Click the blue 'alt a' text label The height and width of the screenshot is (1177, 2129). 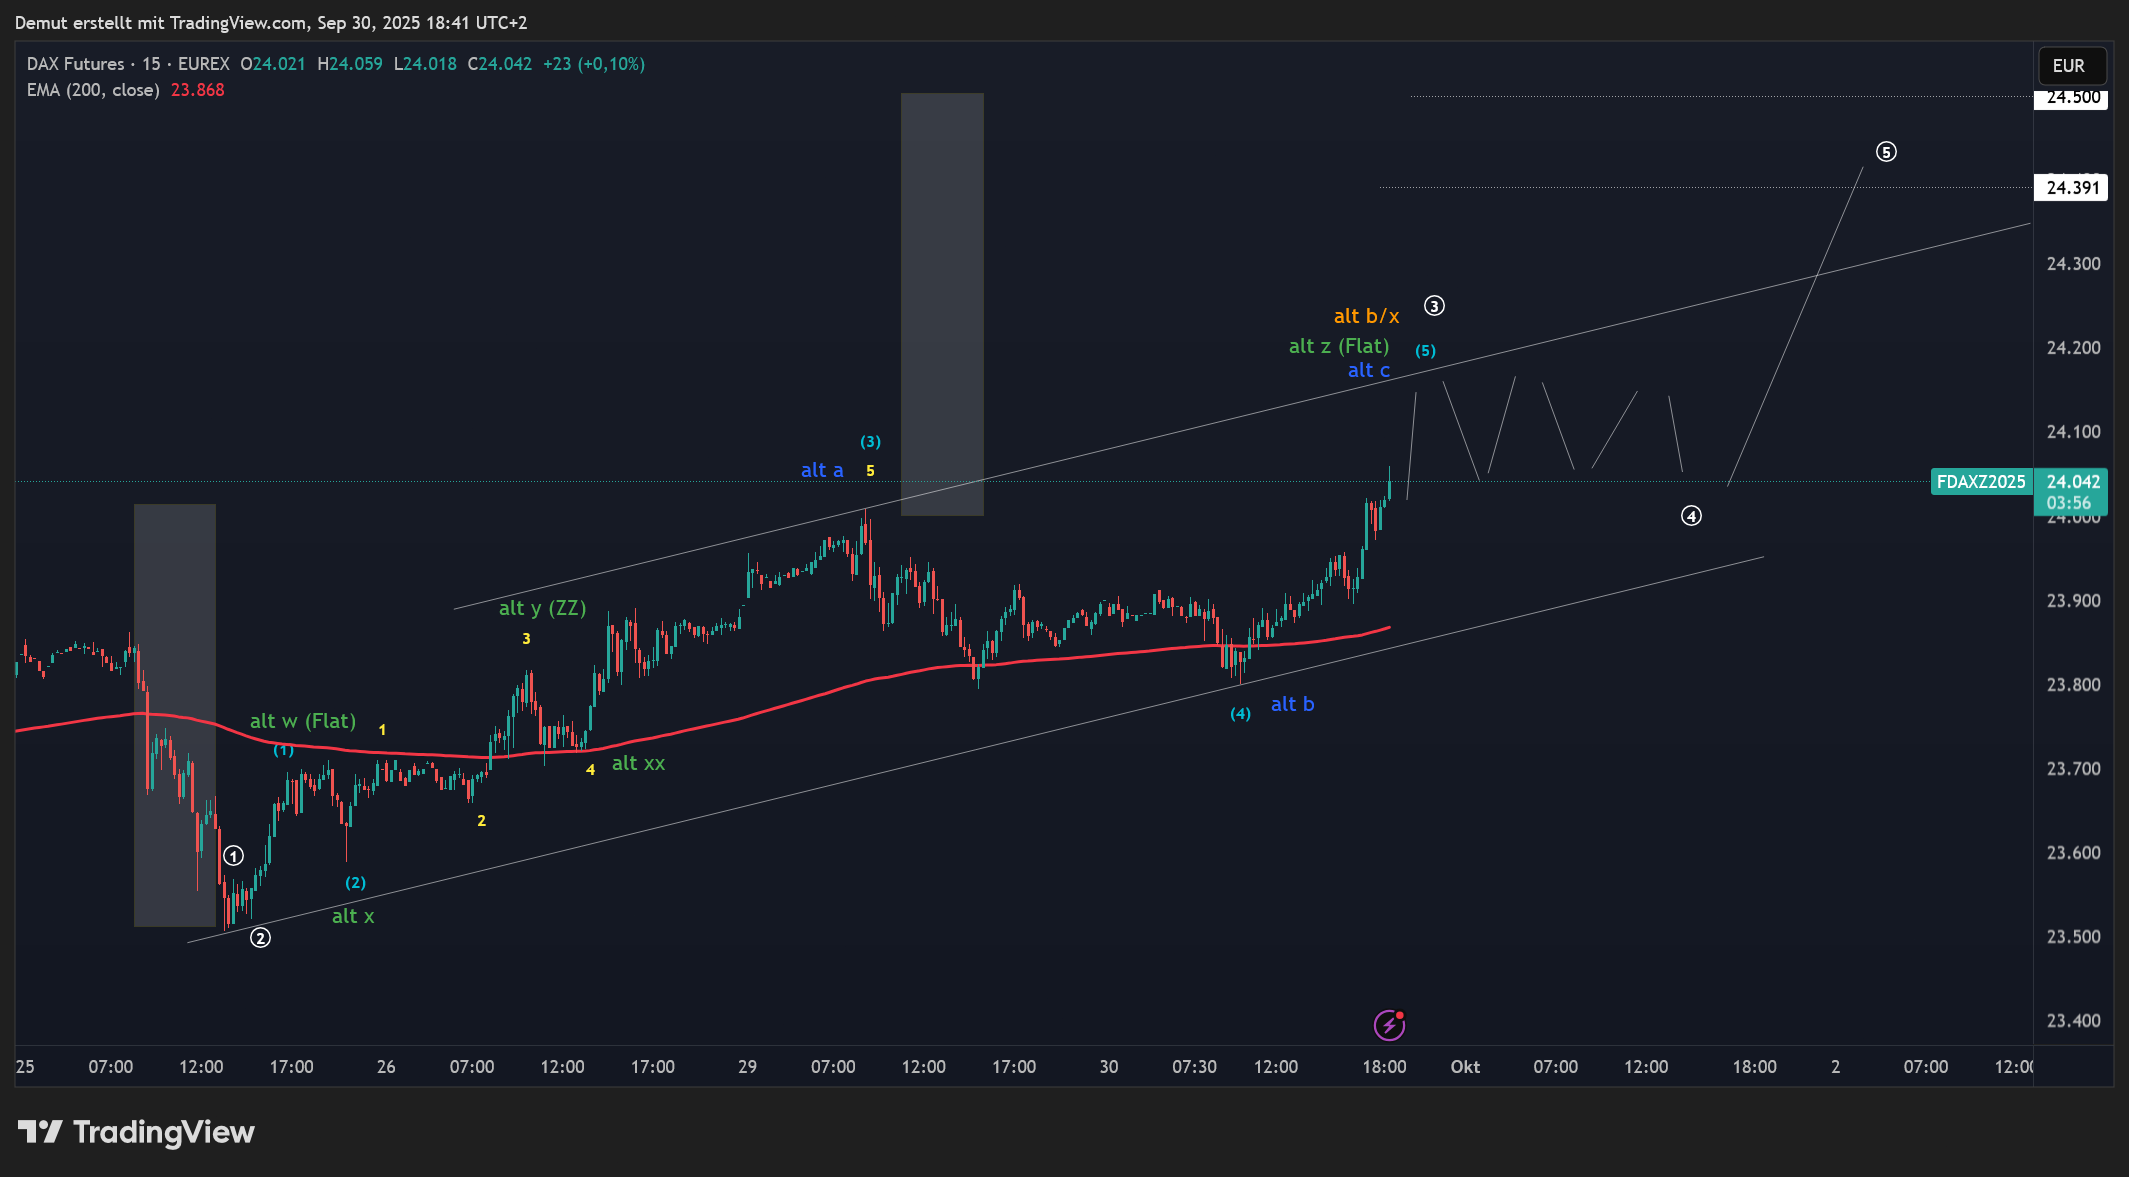point(822,471)
